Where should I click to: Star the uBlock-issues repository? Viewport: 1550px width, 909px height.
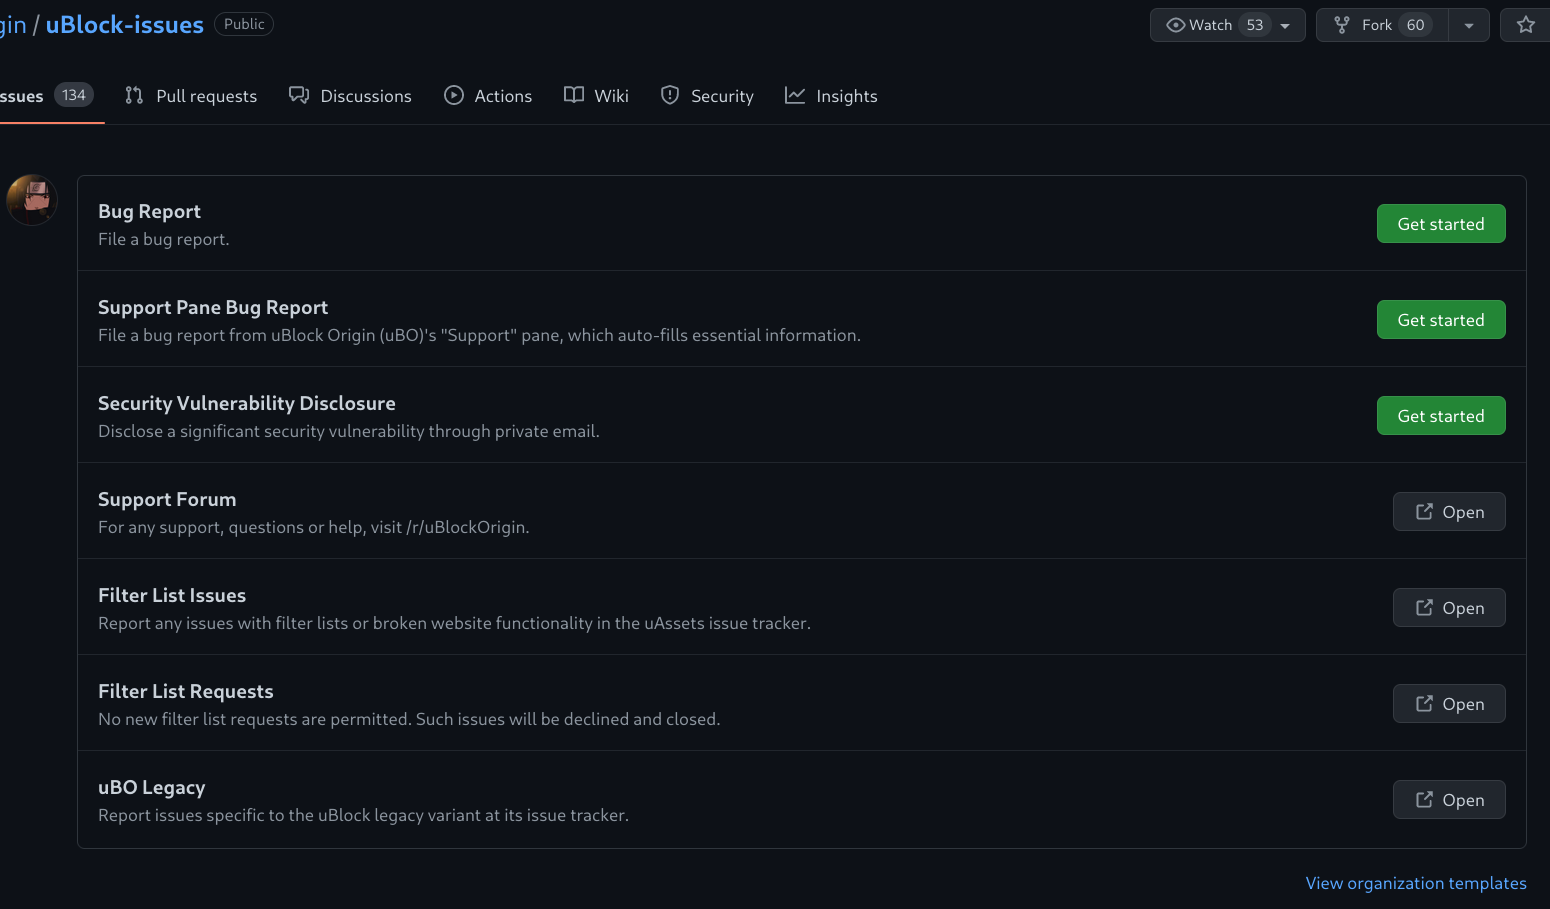[x=1525, y=24]
